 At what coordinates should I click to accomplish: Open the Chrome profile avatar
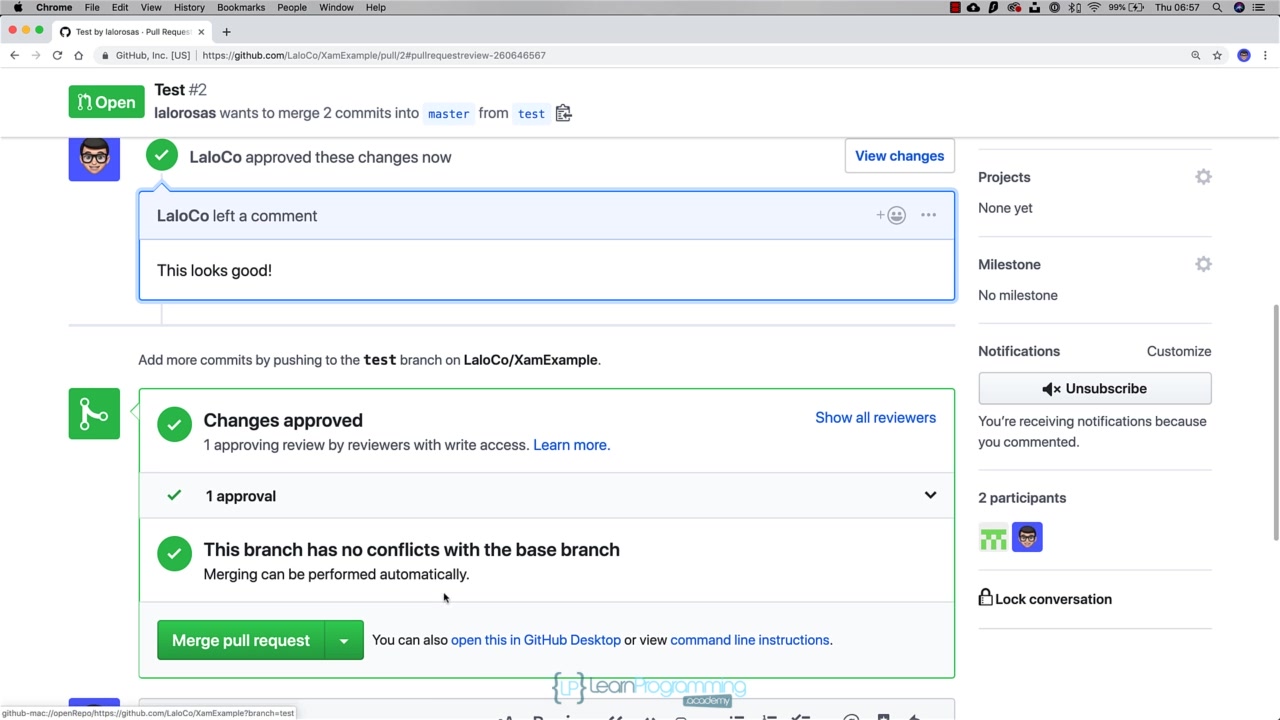1244,55
